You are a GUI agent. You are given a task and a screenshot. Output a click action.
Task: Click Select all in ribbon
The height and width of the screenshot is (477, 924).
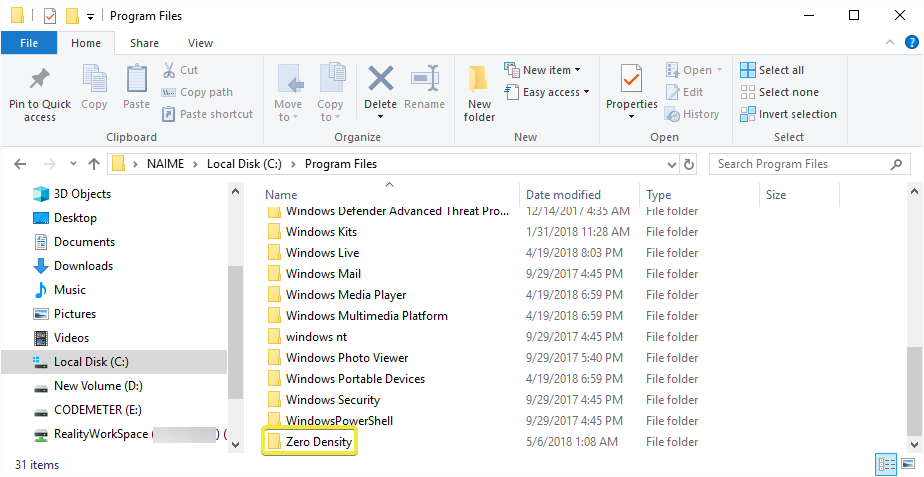click(772, 70)
